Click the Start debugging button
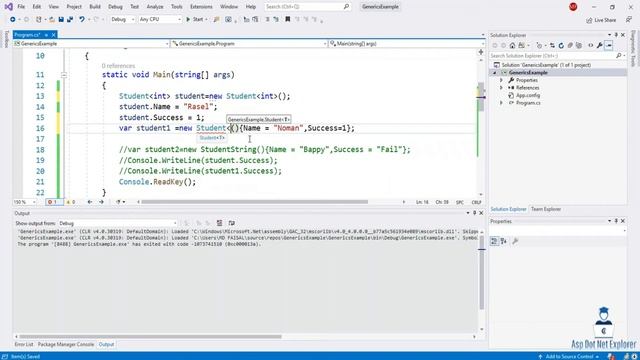640x360 pixels. (195, 19)
